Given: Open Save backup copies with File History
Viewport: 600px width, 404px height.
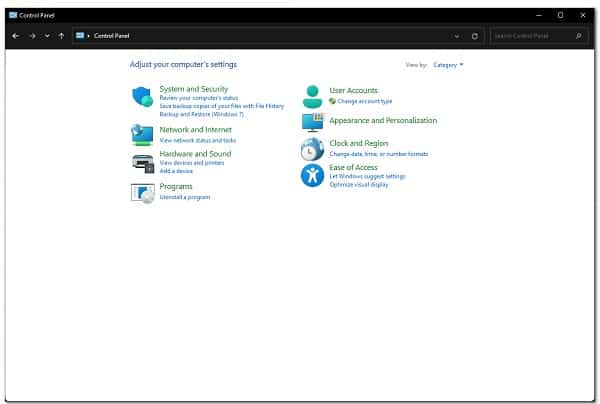Looking at the screenshot, I should tap(222, 106).
